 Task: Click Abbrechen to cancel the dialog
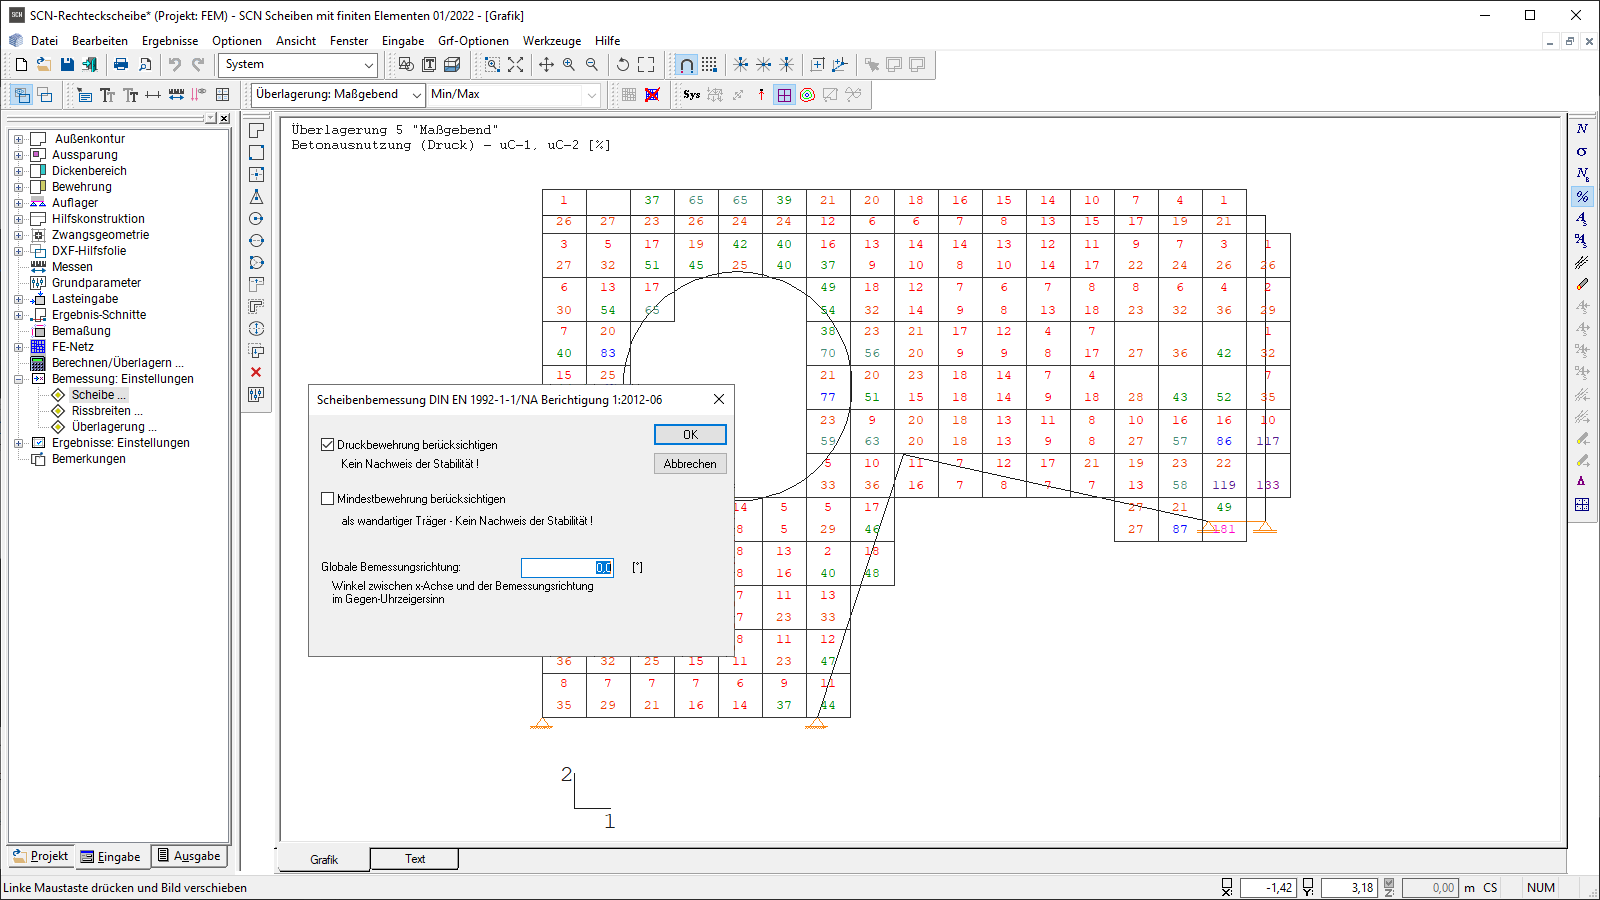tap(690, 464)
